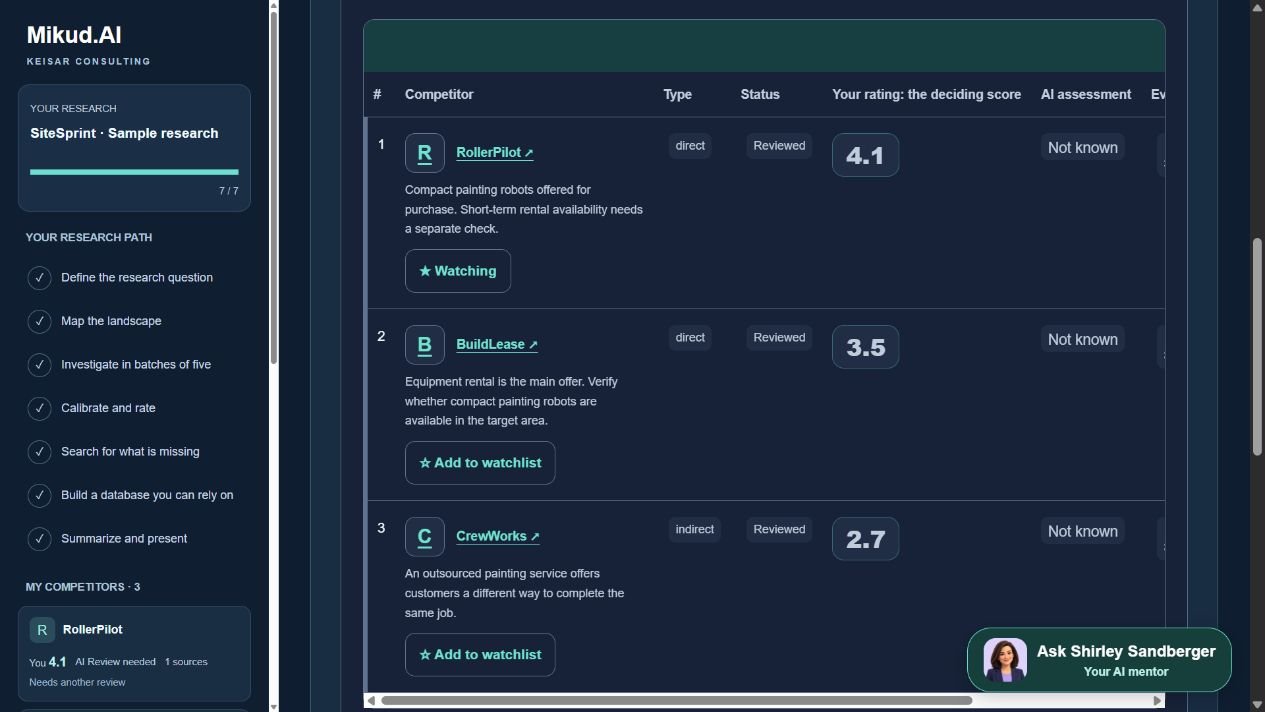Viewport: 1265px width, 712px height.
Task: Toggle the Watching button for RollerPilot
Action: coord(457,271)
